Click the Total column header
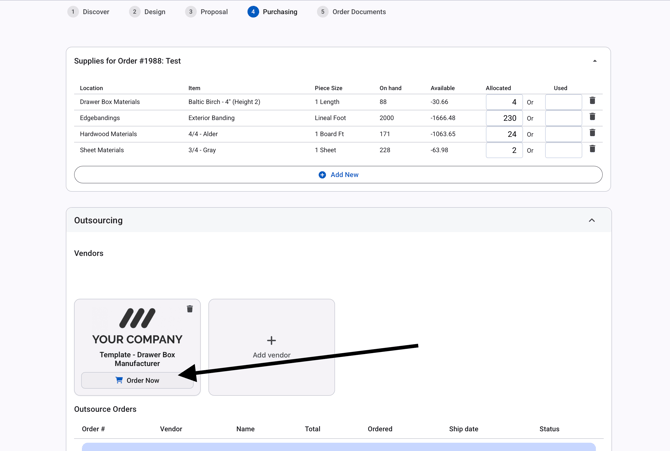This screenshot has height=451, width=670. pos(312,429)
